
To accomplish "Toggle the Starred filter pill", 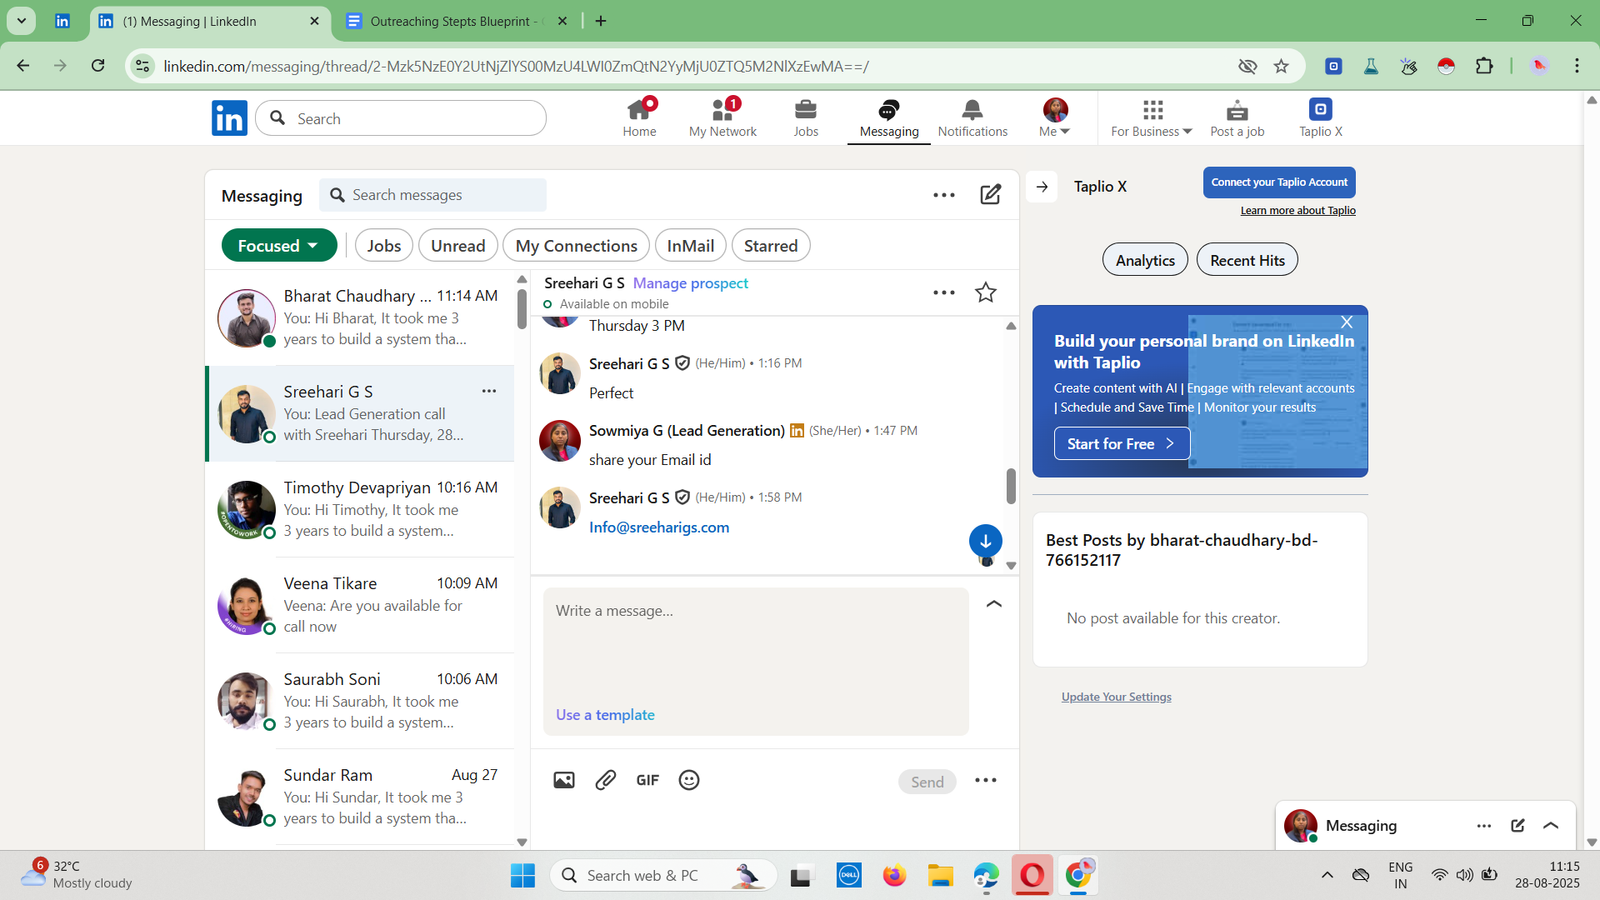I will (x=770, y=246).
